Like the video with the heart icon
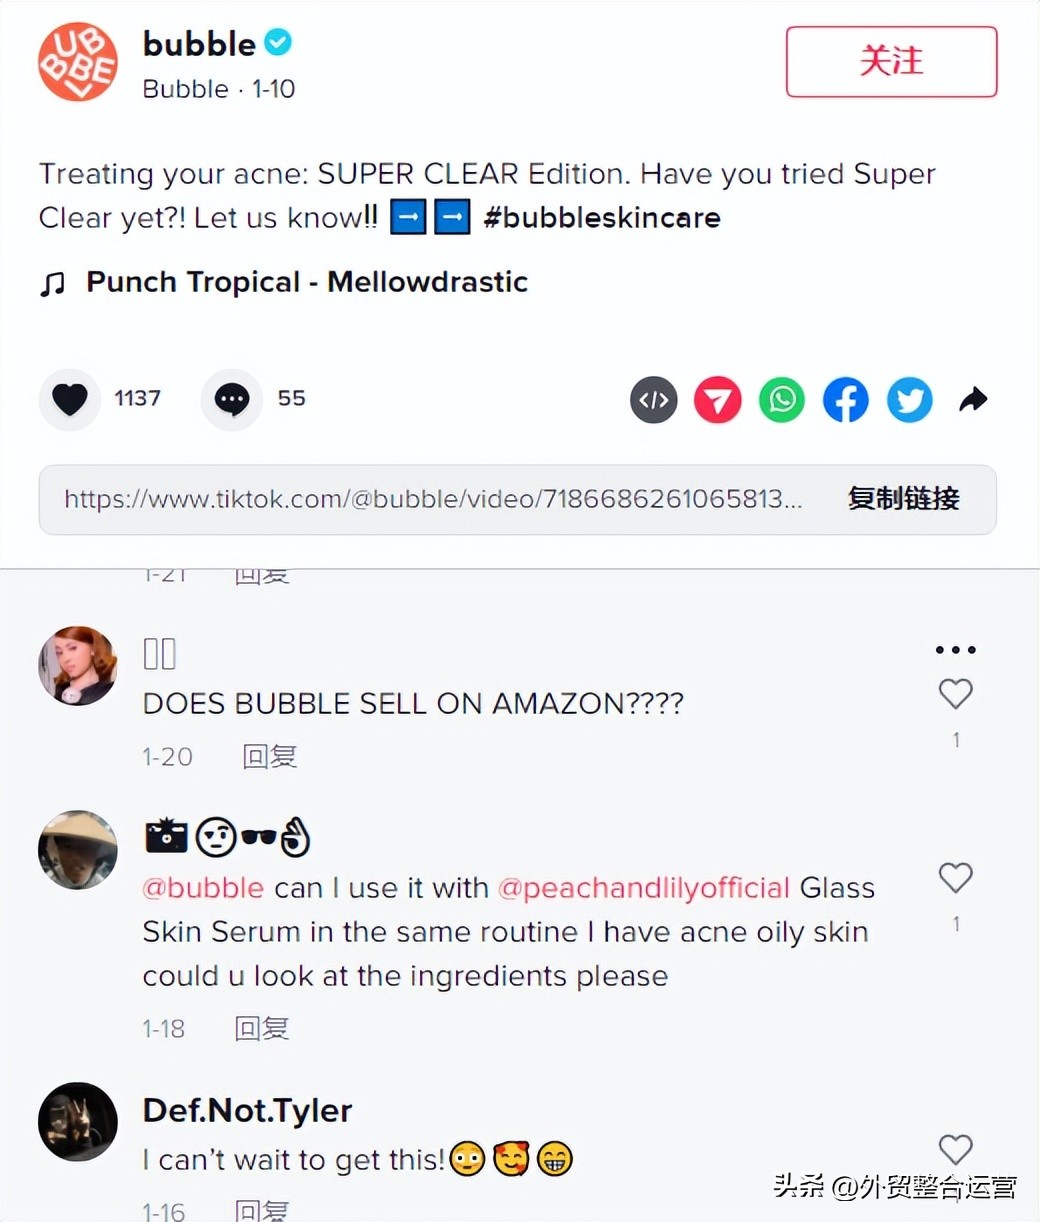 [x=70, y=399]
